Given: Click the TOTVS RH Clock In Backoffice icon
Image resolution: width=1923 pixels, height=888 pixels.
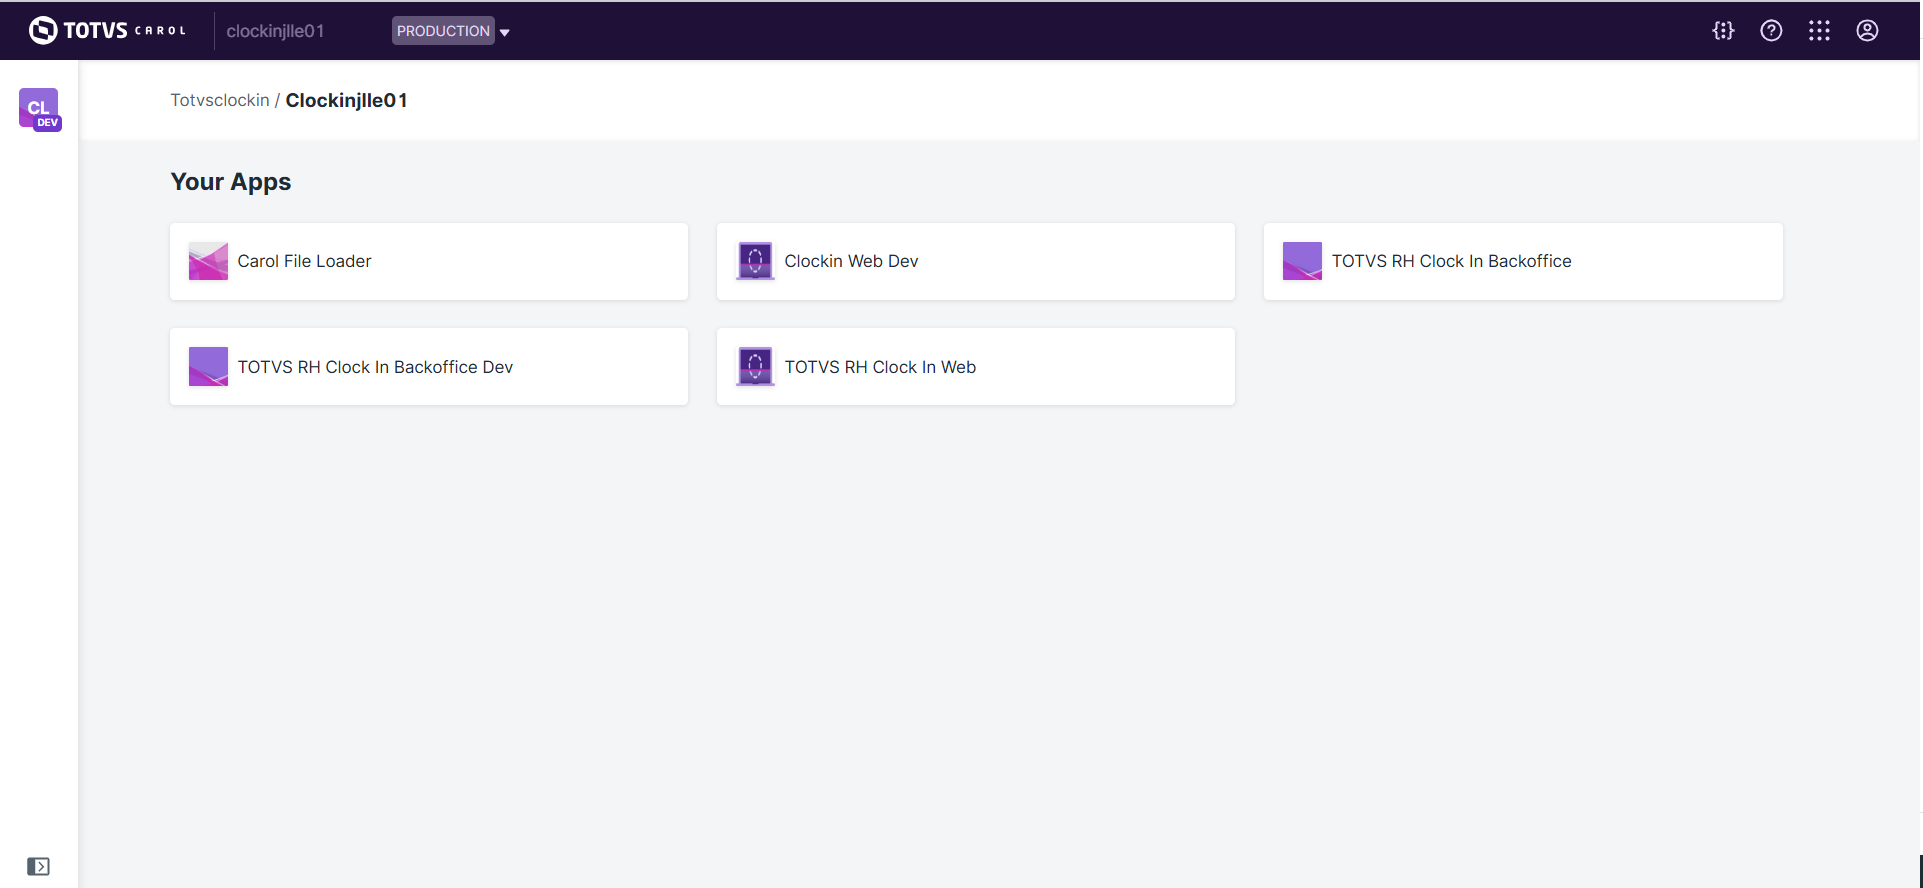Looking at the screenshot, I should [x=1302, y=261].
